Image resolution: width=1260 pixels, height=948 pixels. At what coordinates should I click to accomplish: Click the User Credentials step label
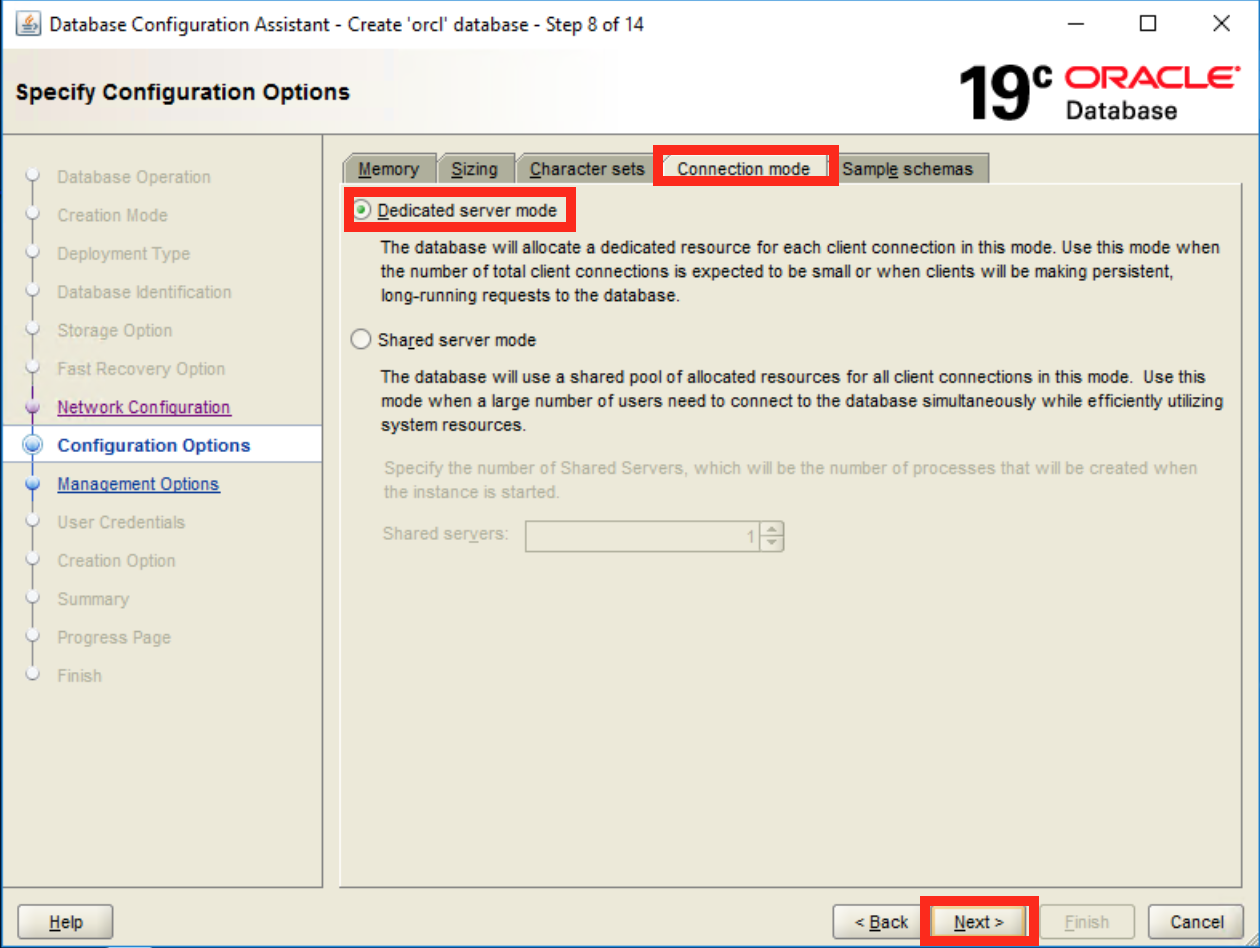[x=121, y=522]
